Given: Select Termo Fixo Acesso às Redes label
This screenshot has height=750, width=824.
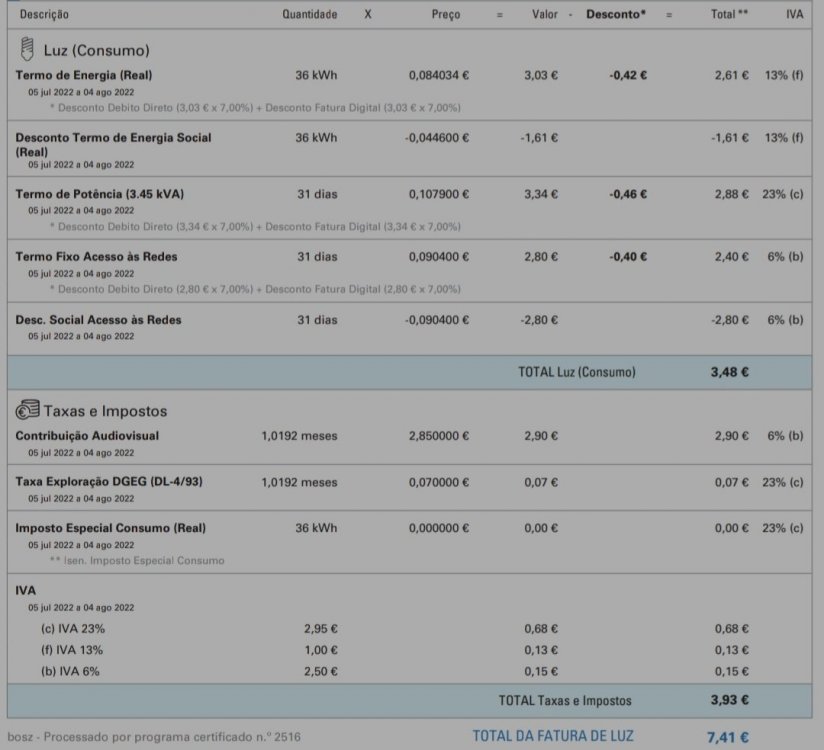Looking at the screenshot, I should pyautogui.click(x=96, y=256).
